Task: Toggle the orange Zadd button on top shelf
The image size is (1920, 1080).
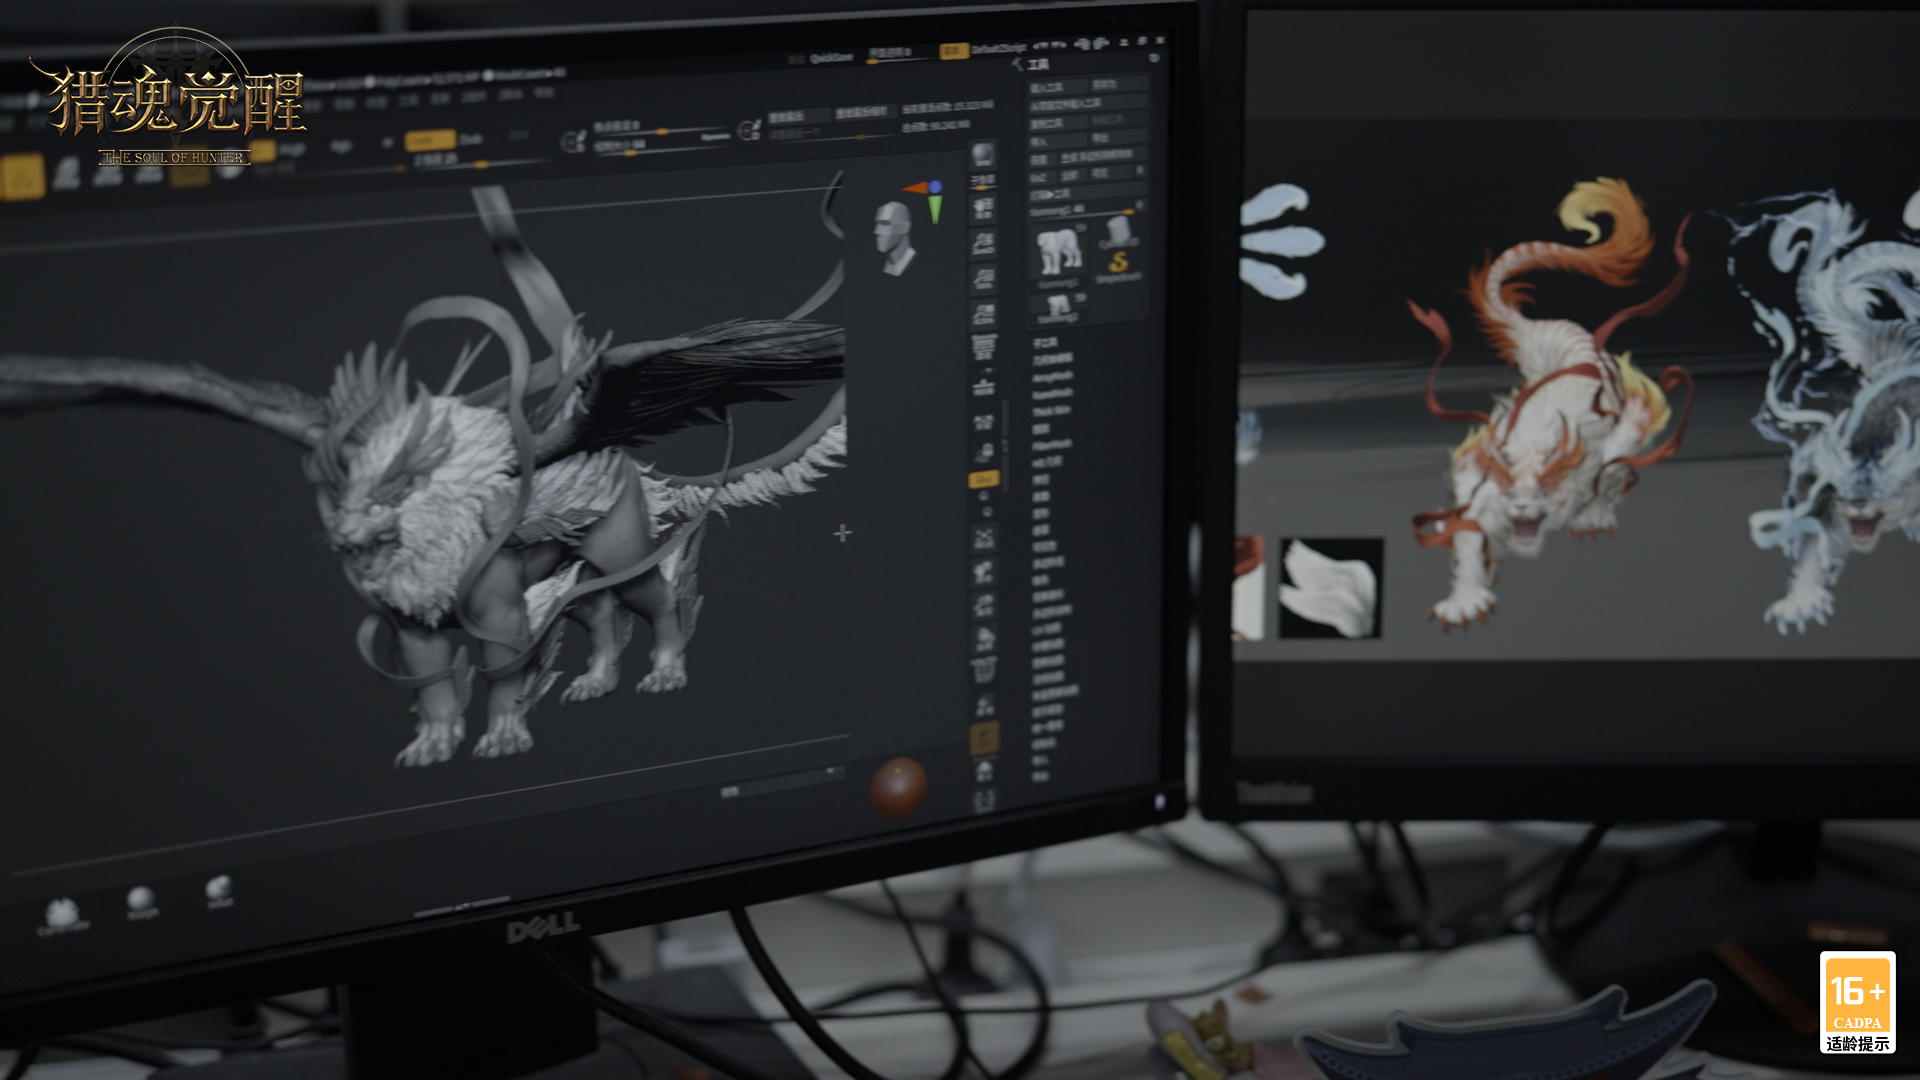Action: 430,140
